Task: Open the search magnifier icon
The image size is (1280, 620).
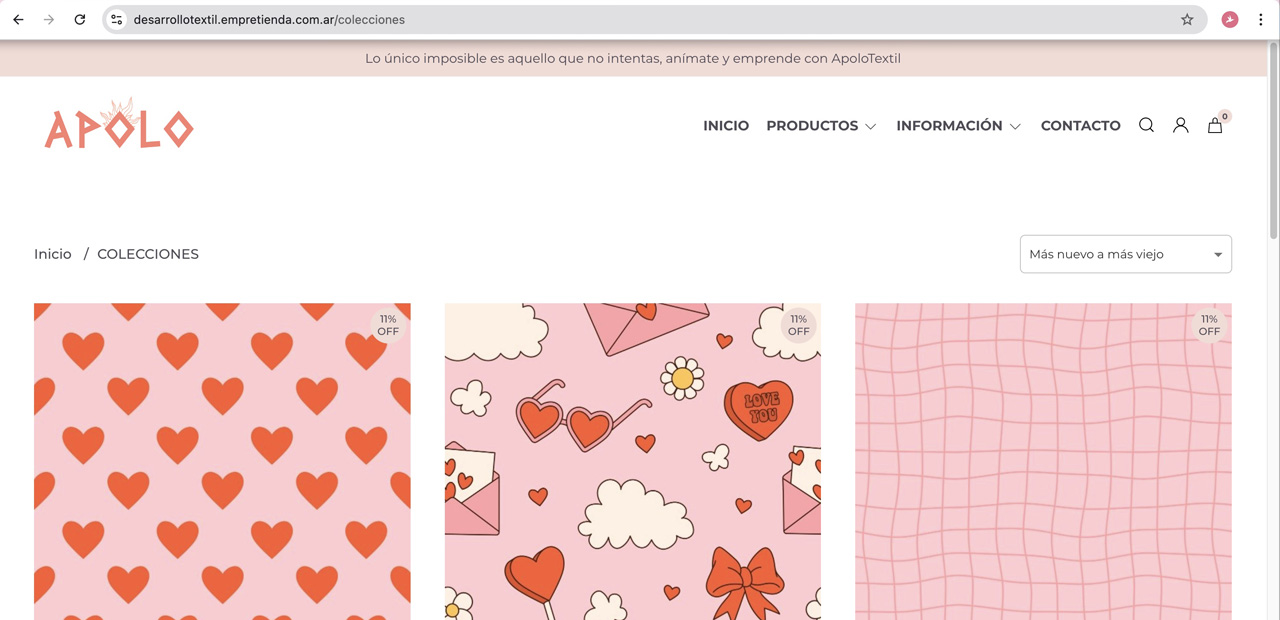Action: (x=1146, y=125)
